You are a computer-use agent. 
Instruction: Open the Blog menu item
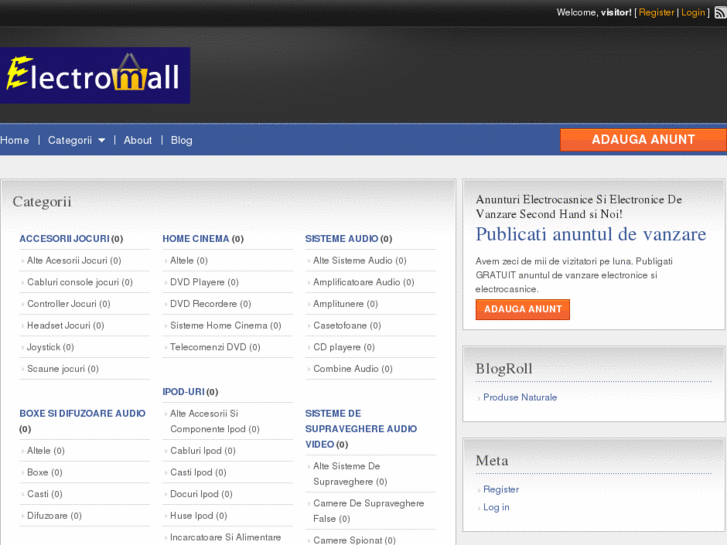(x=181, y=140)
